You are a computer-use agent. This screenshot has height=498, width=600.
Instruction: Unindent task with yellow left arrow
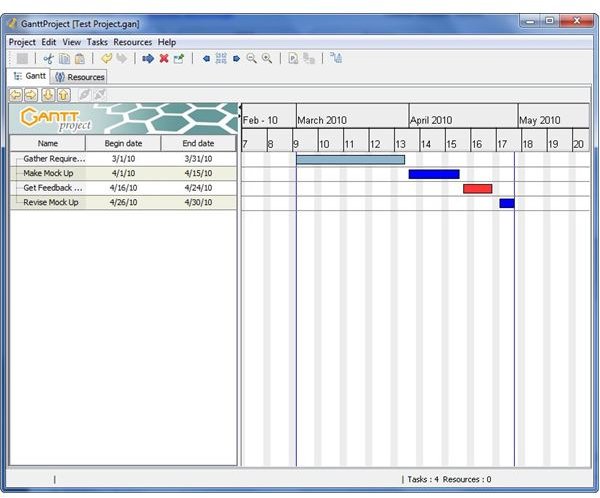[16, 95]
